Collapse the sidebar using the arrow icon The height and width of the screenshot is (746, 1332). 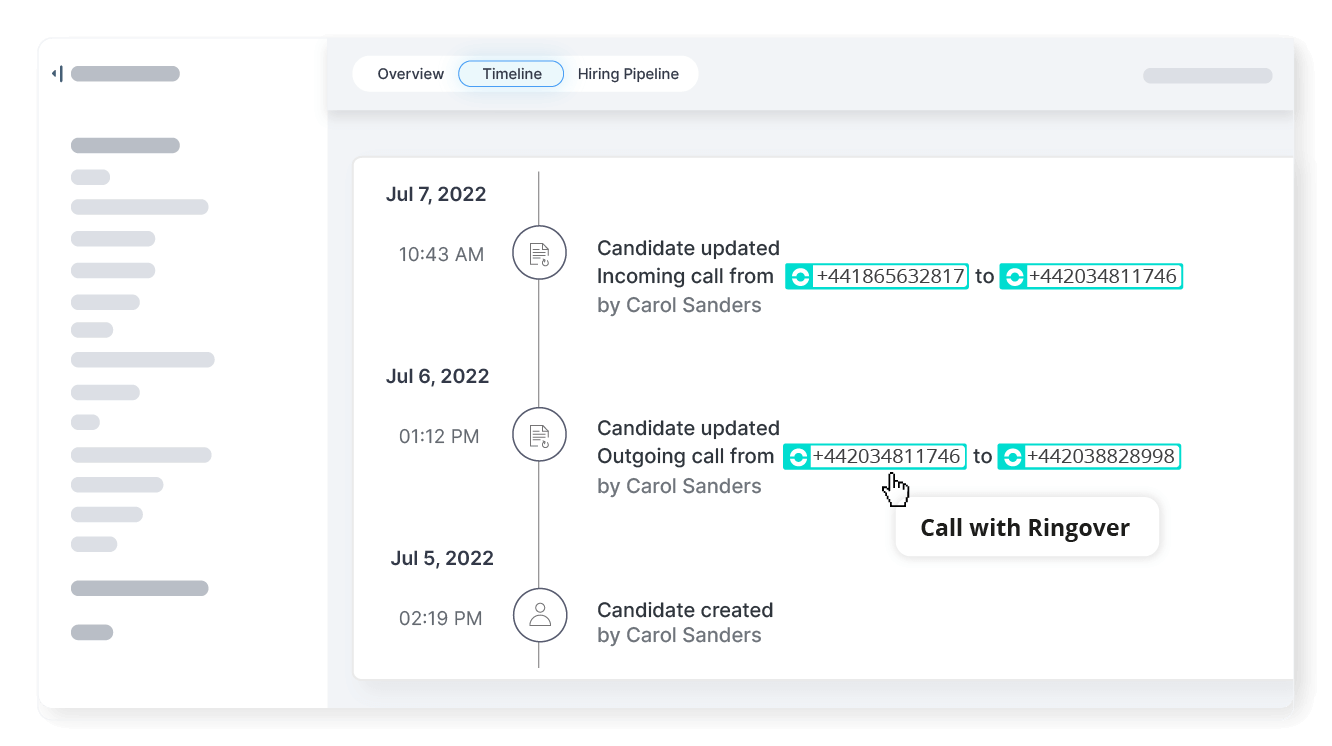[57, 73]
